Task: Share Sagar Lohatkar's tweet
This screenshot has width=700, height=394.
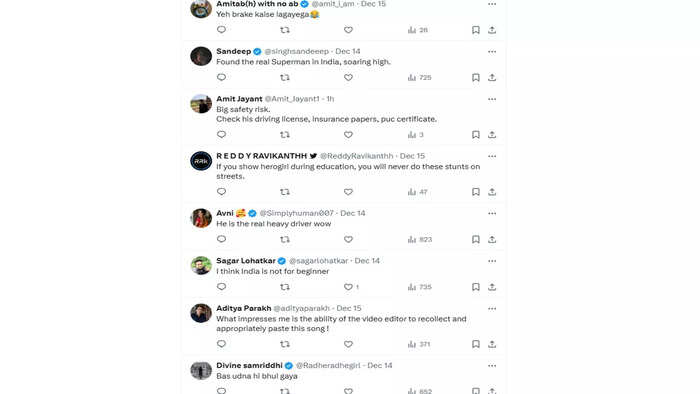Action: pos(492,287)
